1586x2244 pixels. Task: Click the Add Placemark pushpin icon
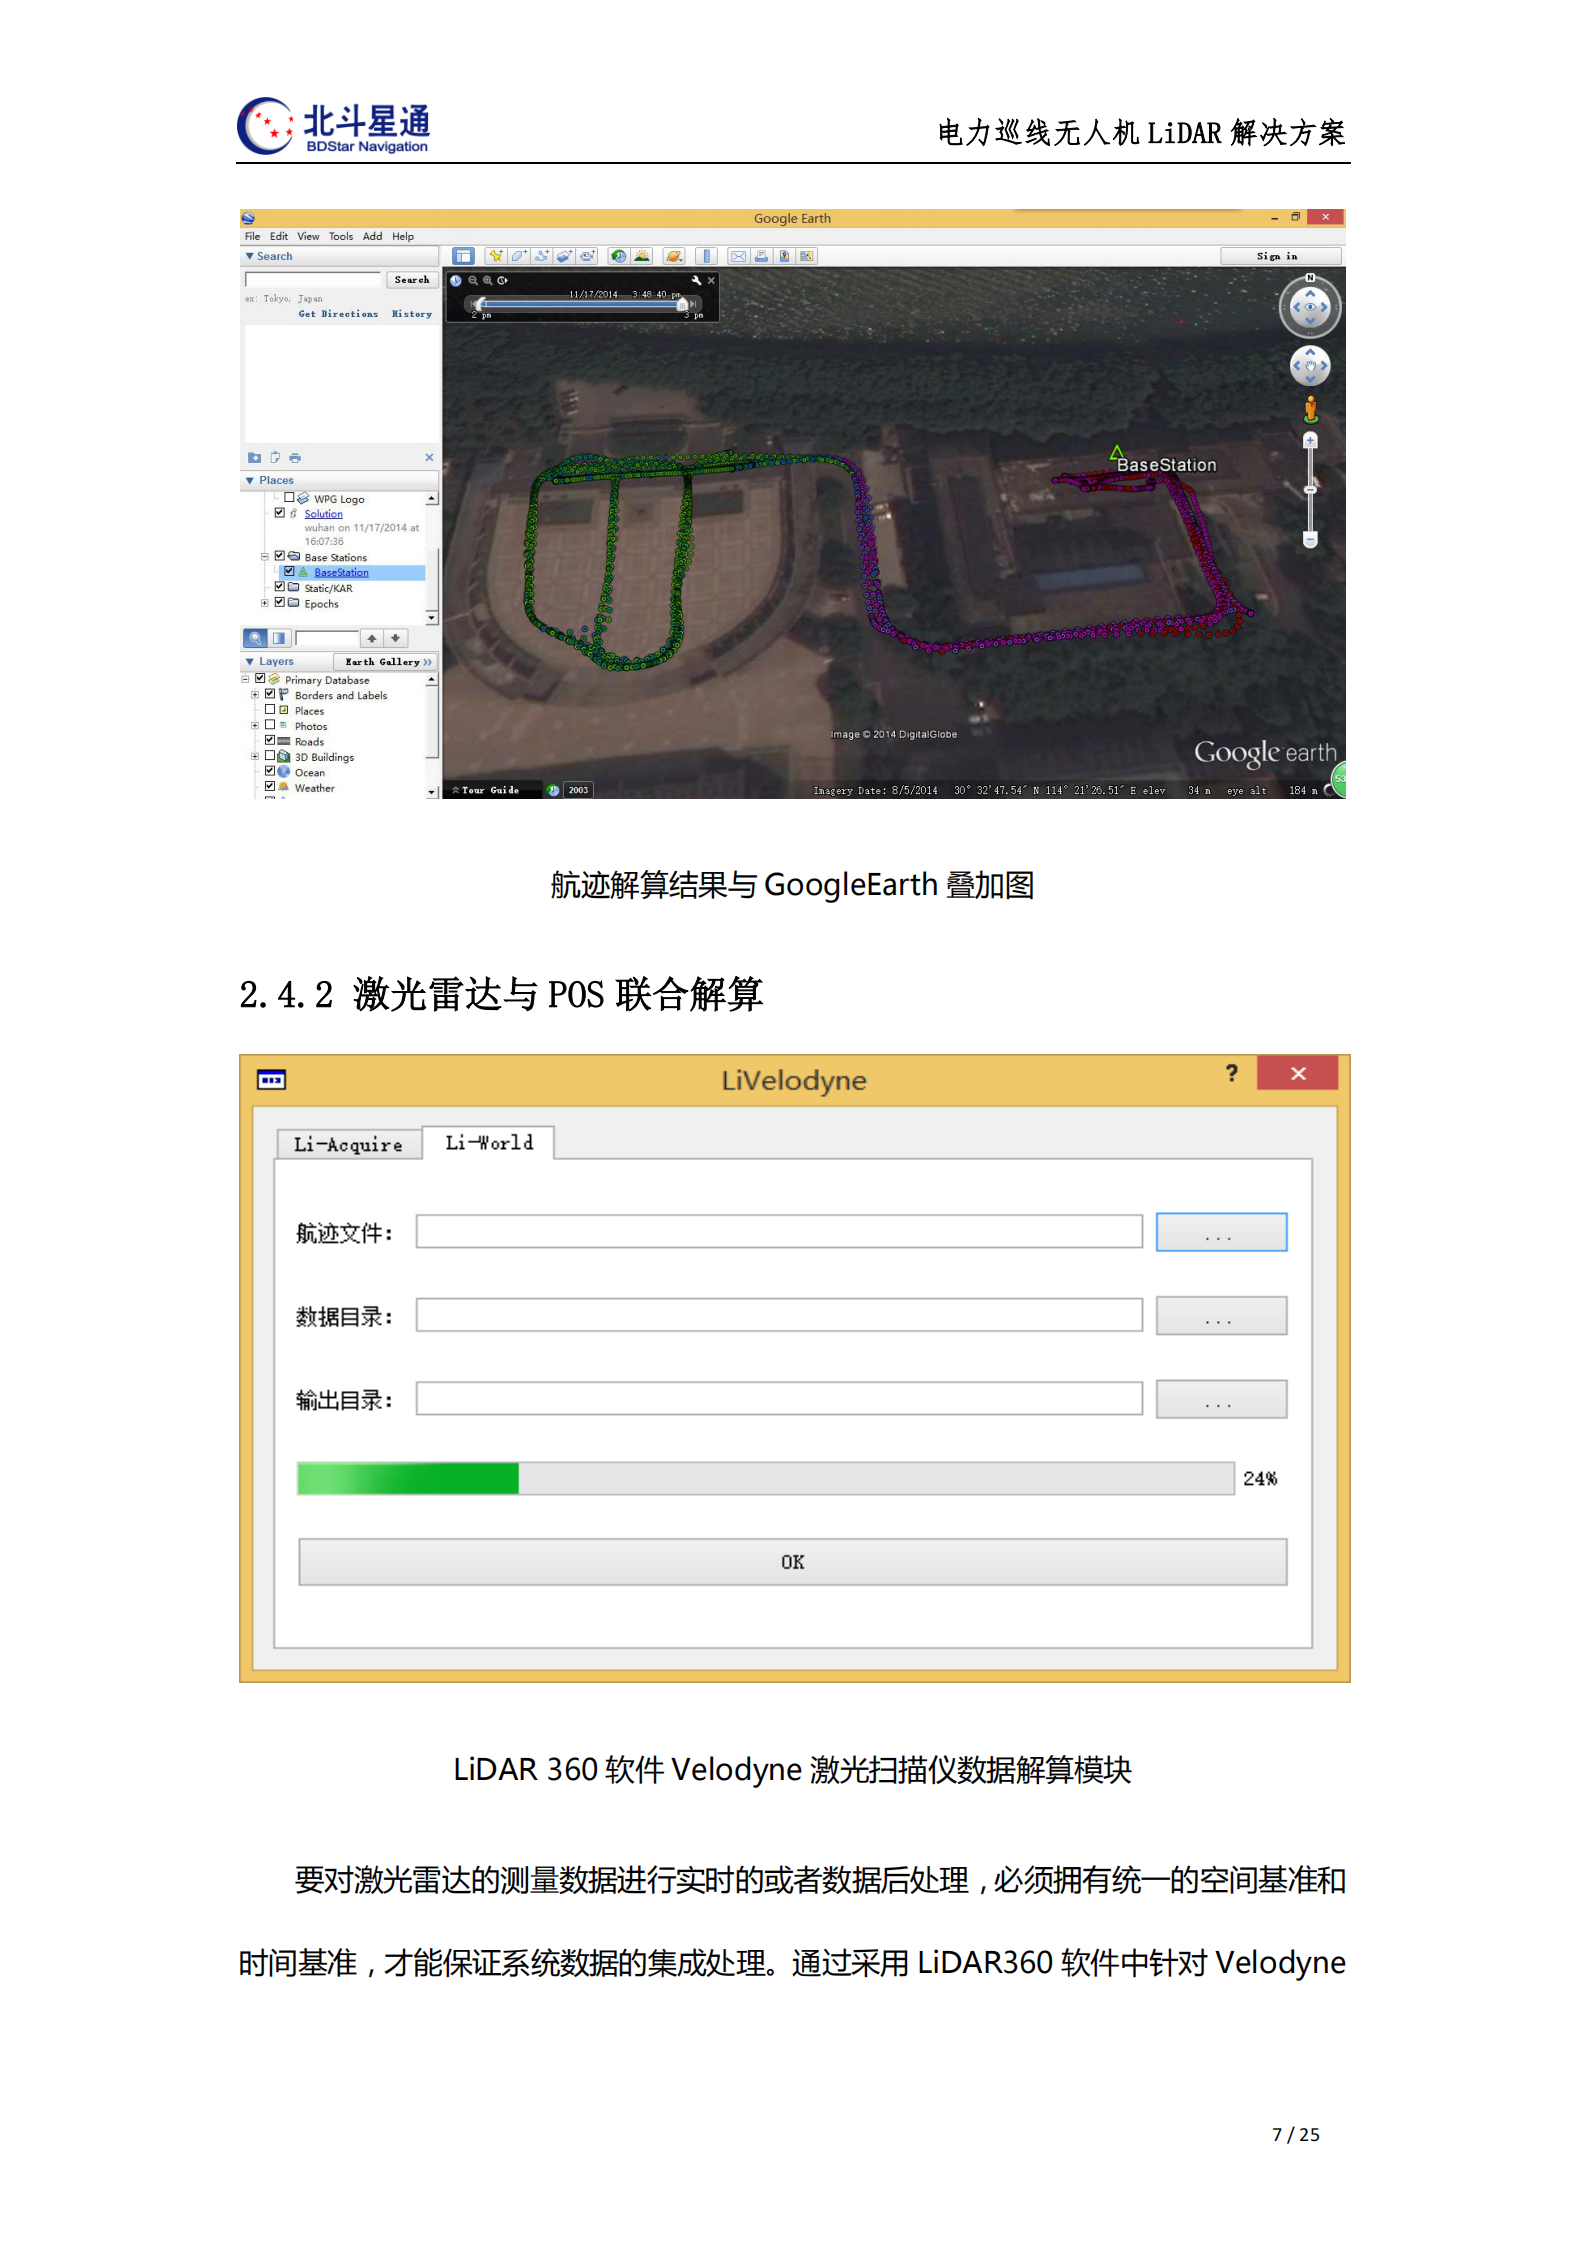tap(495, 256)
